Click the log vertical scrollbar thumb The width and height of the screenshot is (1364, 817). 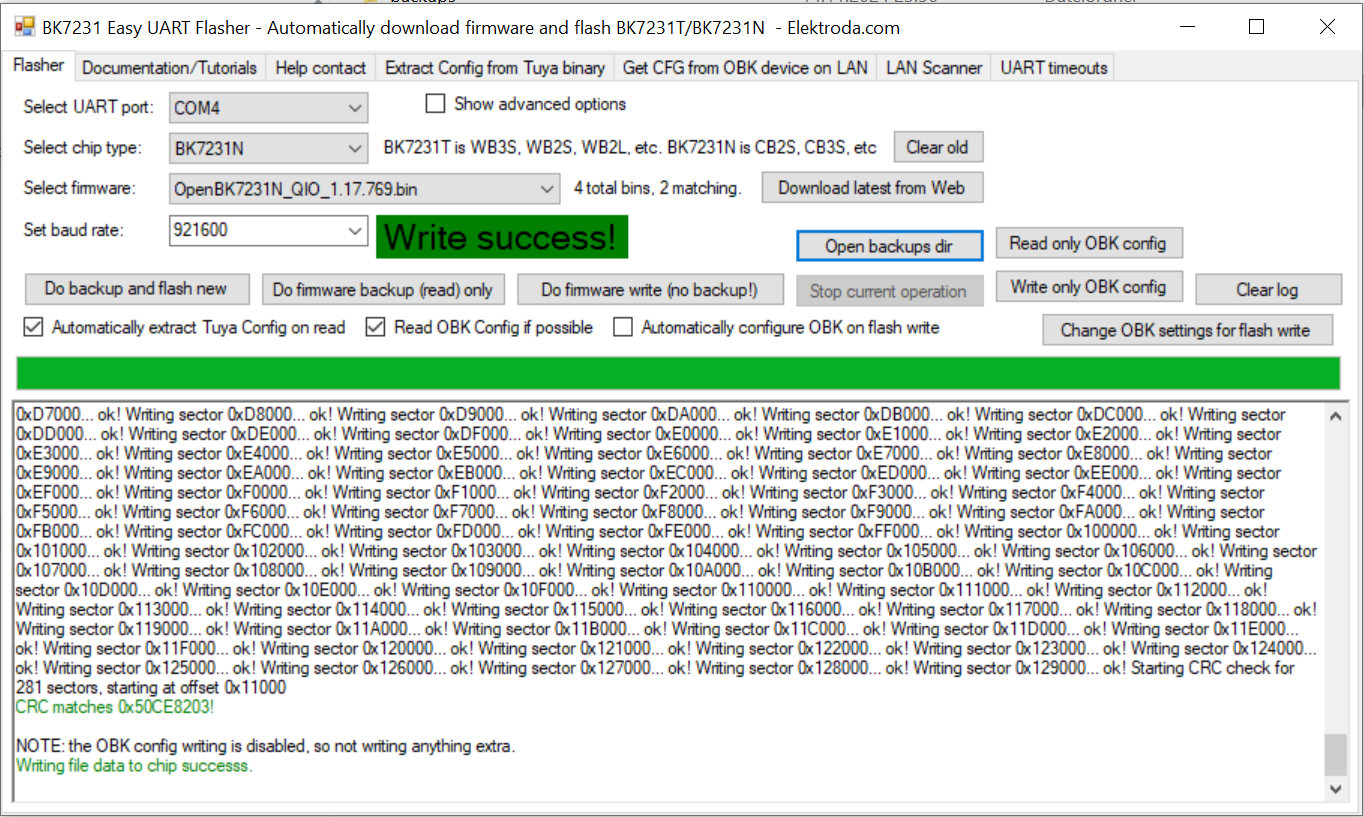1336,755
